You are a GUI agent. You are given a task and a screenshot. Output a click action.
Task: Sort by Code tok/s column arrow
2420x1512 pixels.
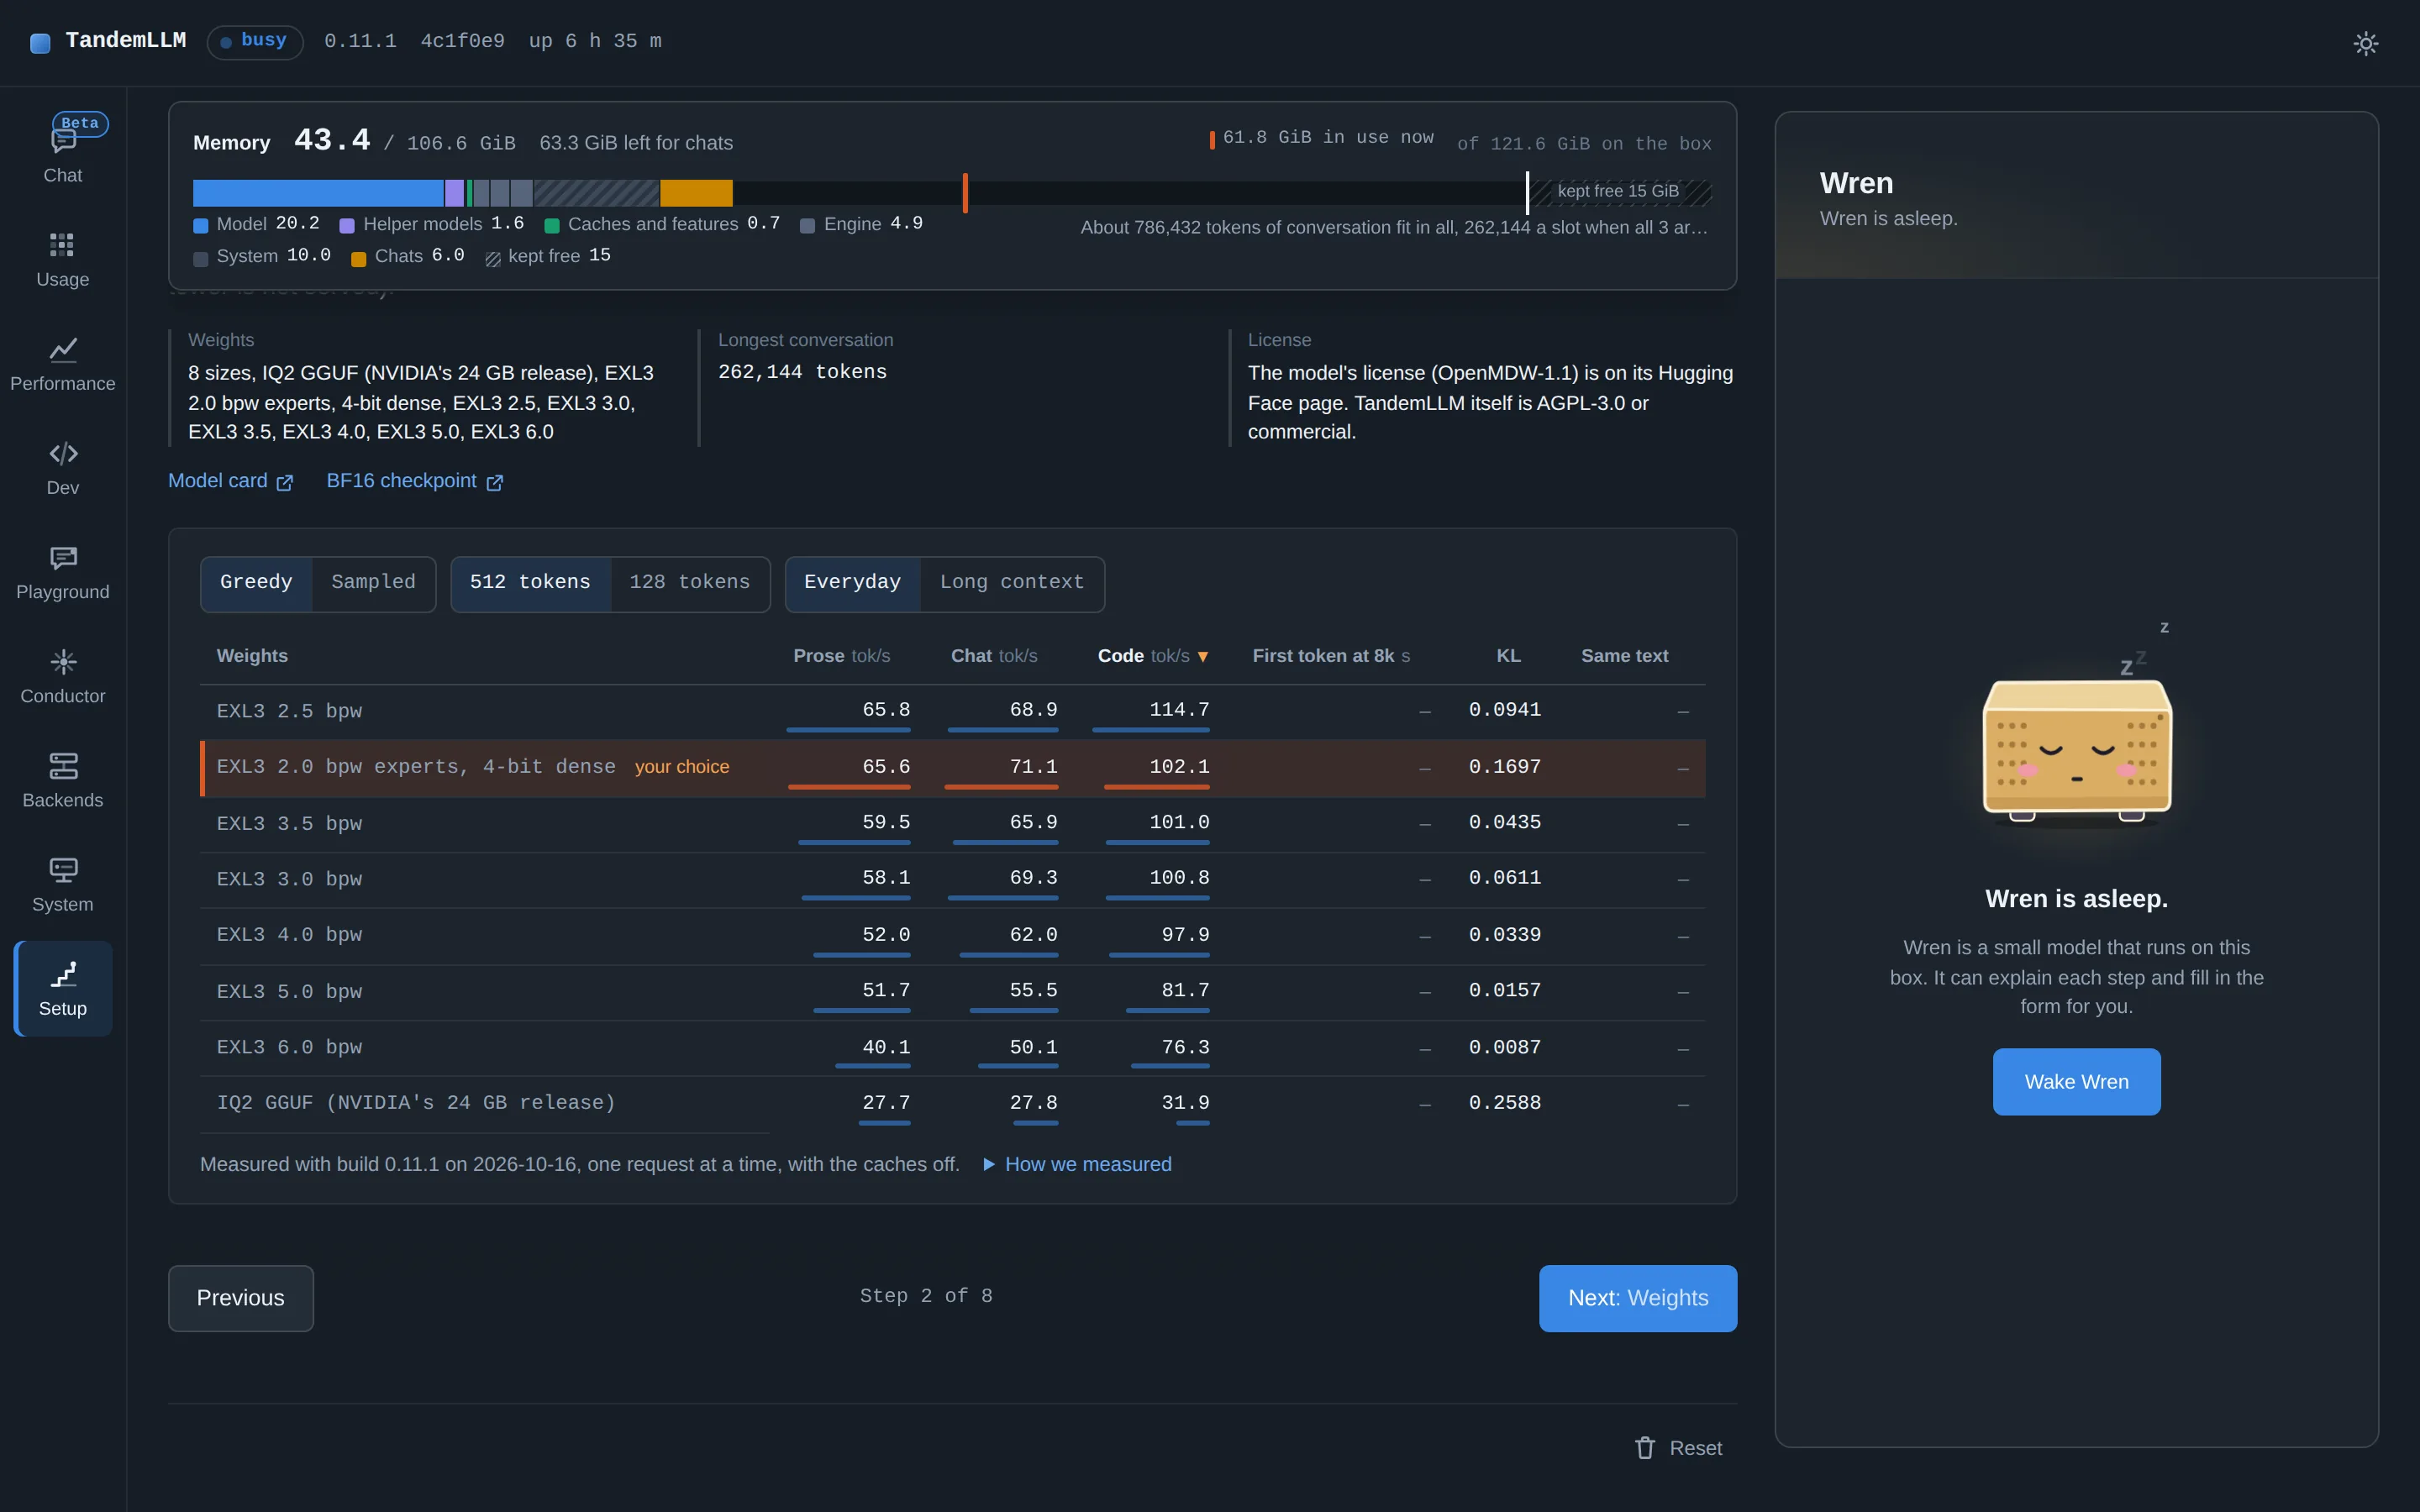tap(1203, 657)
